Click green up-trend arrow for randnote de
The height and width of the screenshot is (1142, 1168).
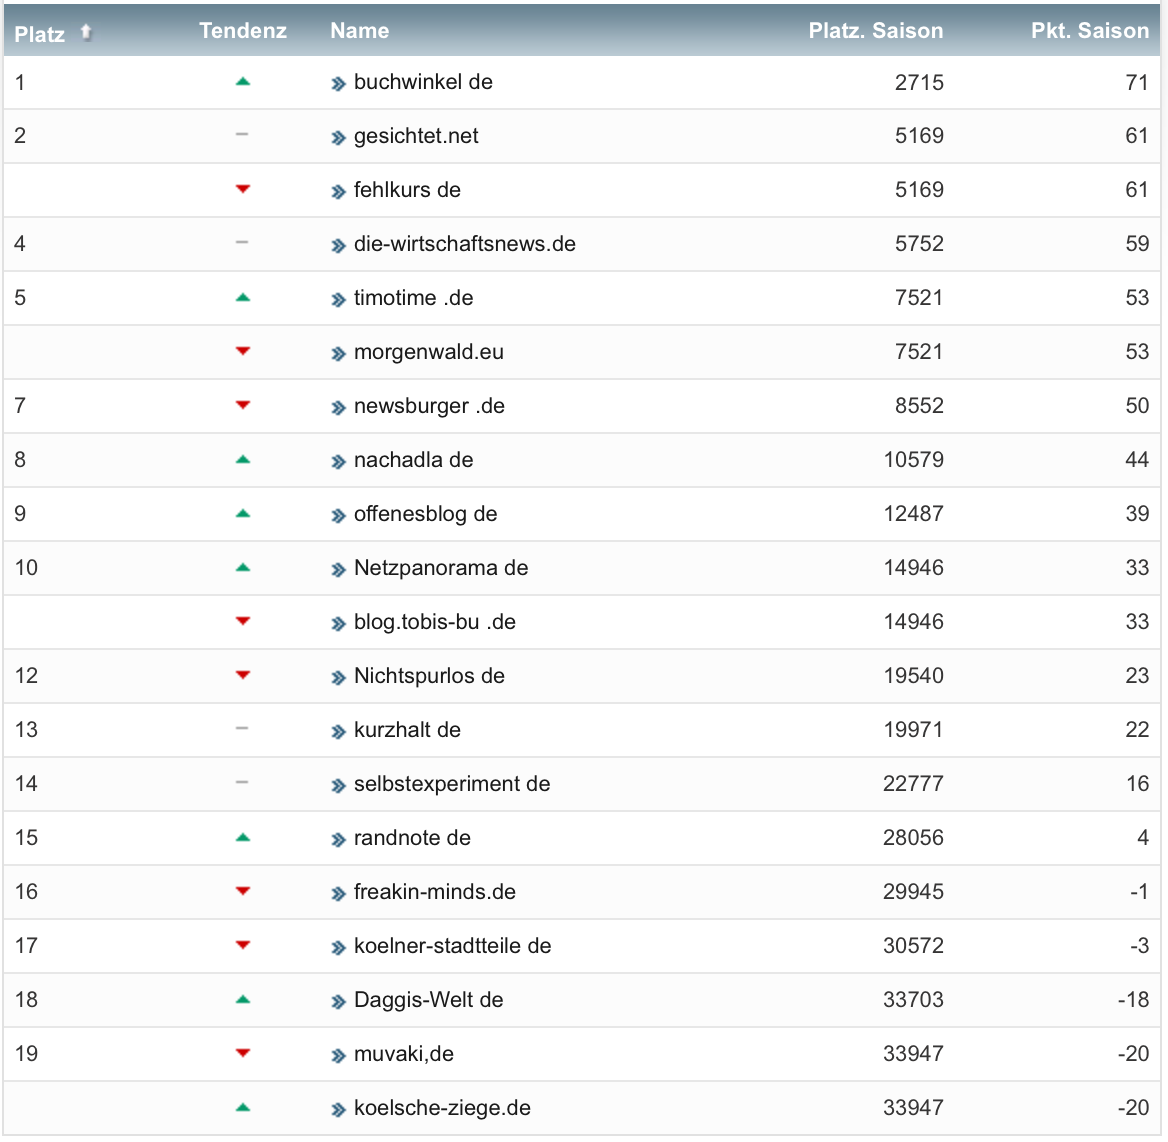243,838
